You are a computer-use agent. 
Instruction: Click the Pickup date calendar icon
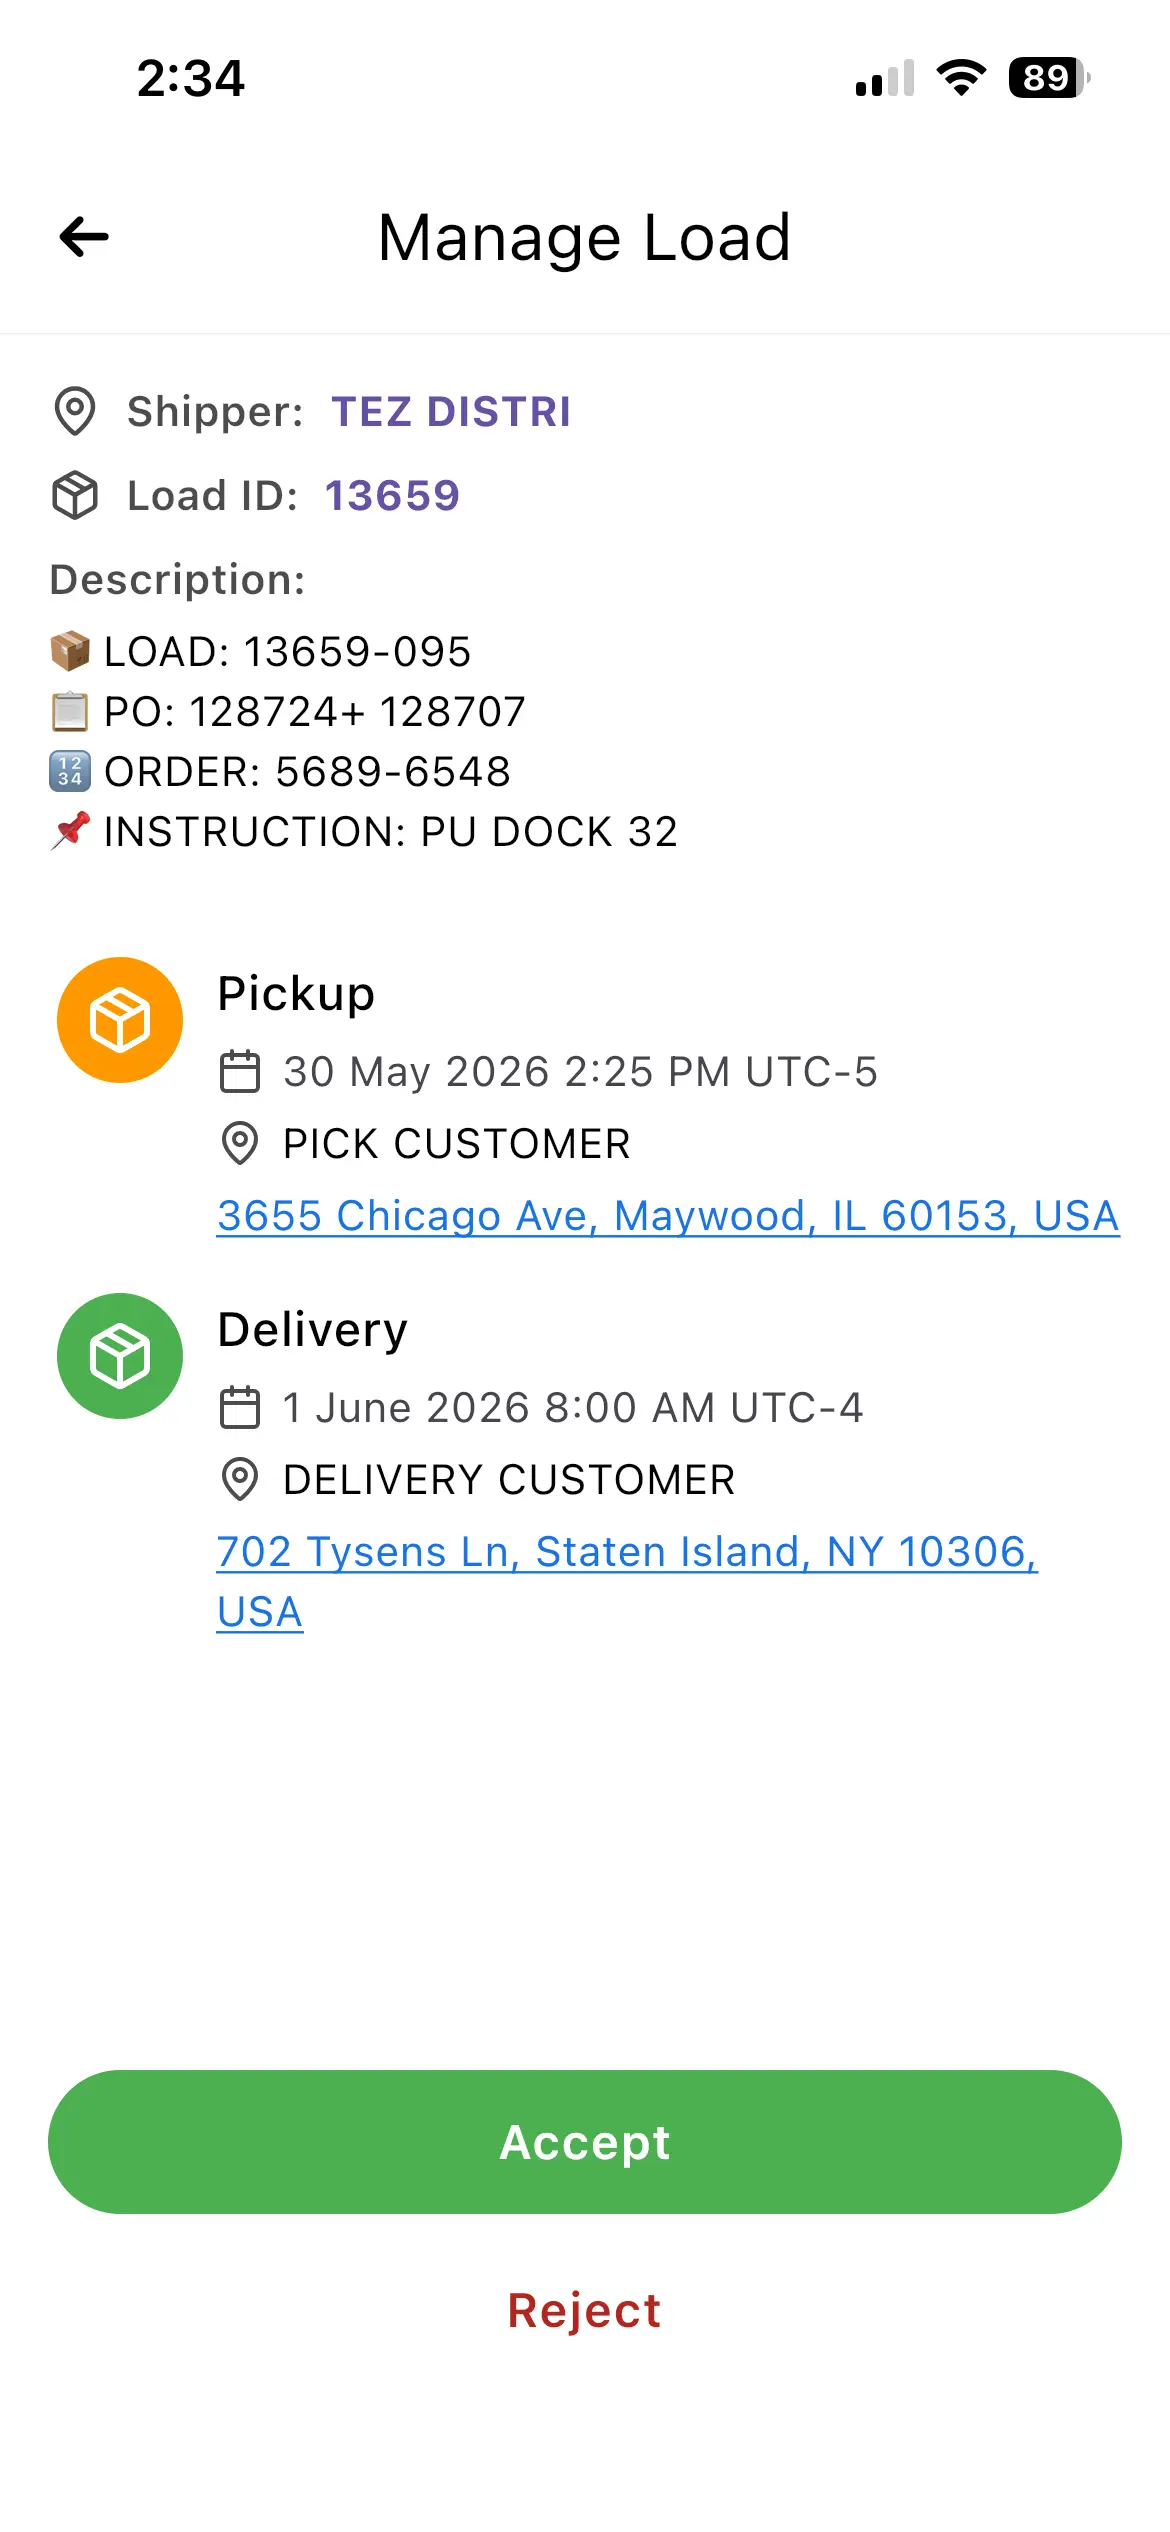[240, 1072]
